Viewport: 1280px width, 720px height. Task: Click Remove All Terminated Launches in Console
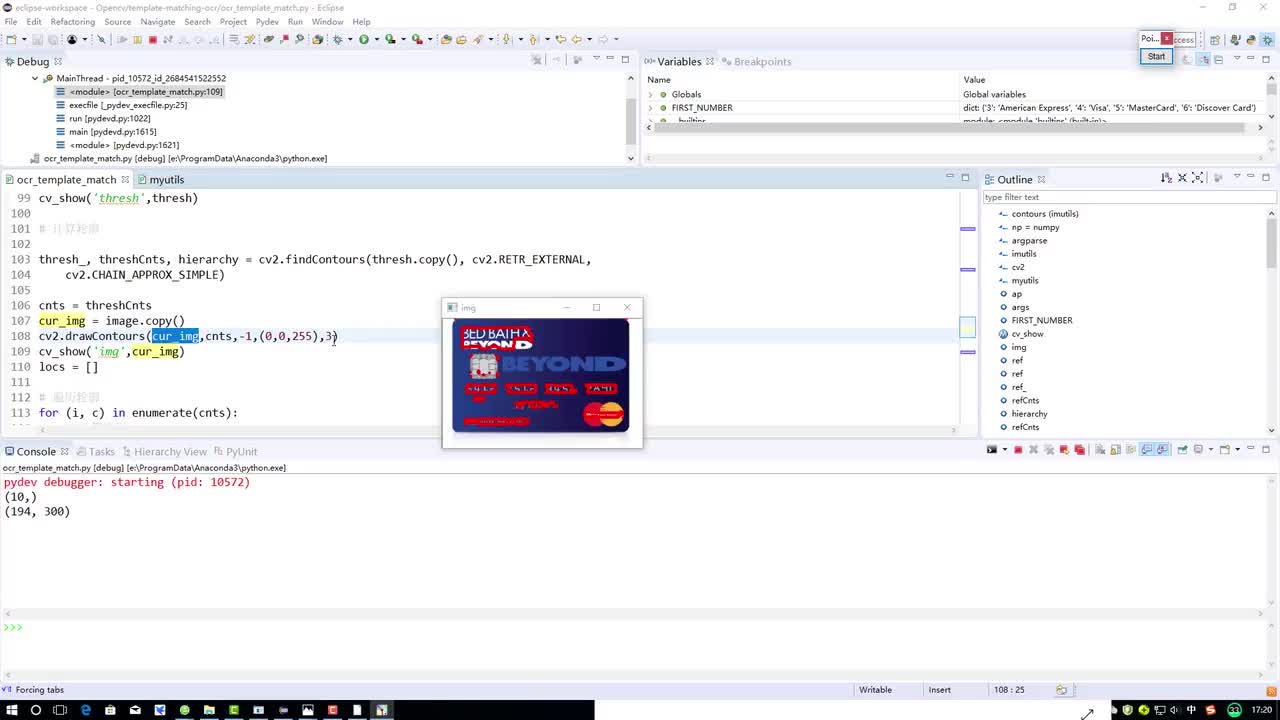point(1049,450)
